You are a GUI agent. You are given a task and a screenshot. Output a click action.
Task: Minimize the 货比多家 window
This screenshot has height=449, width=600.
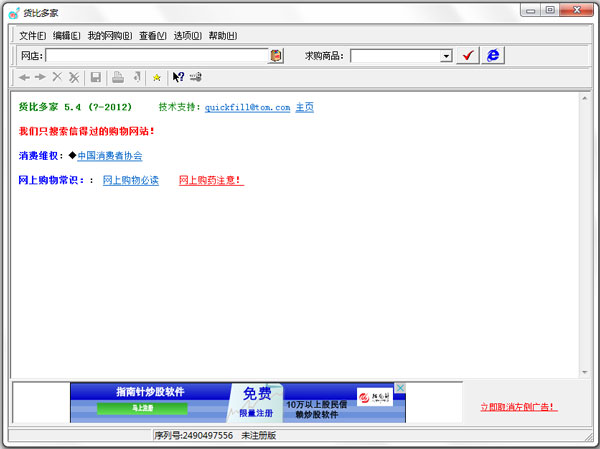coord(531,10)
